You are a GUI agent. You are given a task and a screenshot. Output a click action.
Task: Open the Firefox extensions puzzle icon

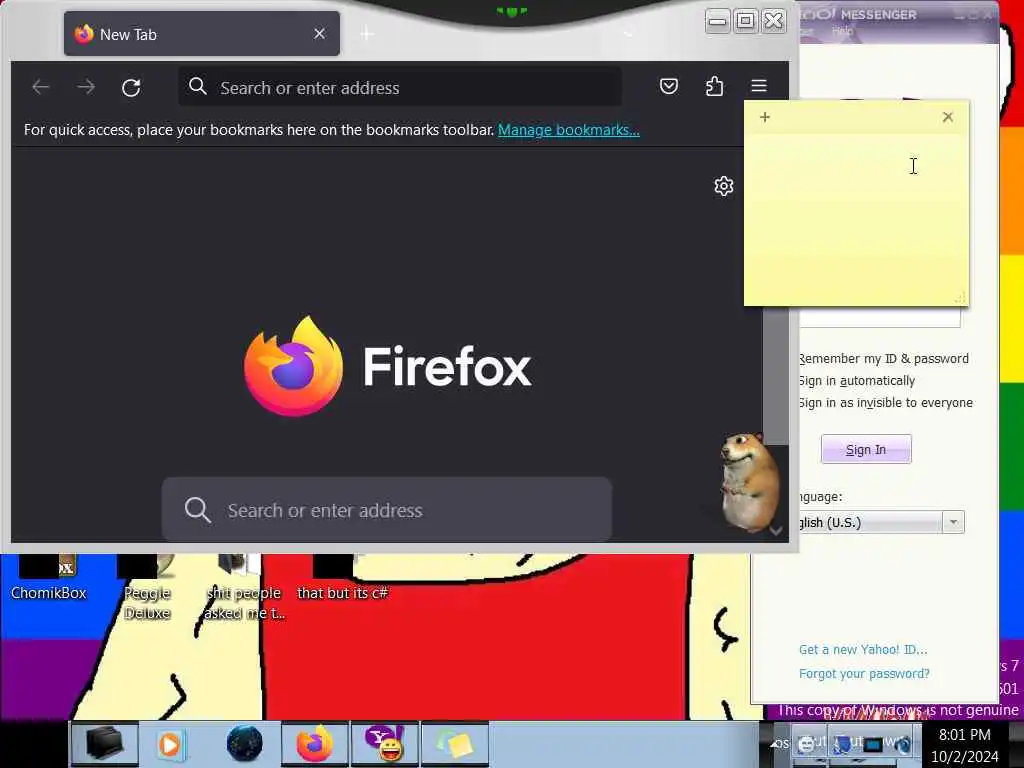click(x=714, y=86)
